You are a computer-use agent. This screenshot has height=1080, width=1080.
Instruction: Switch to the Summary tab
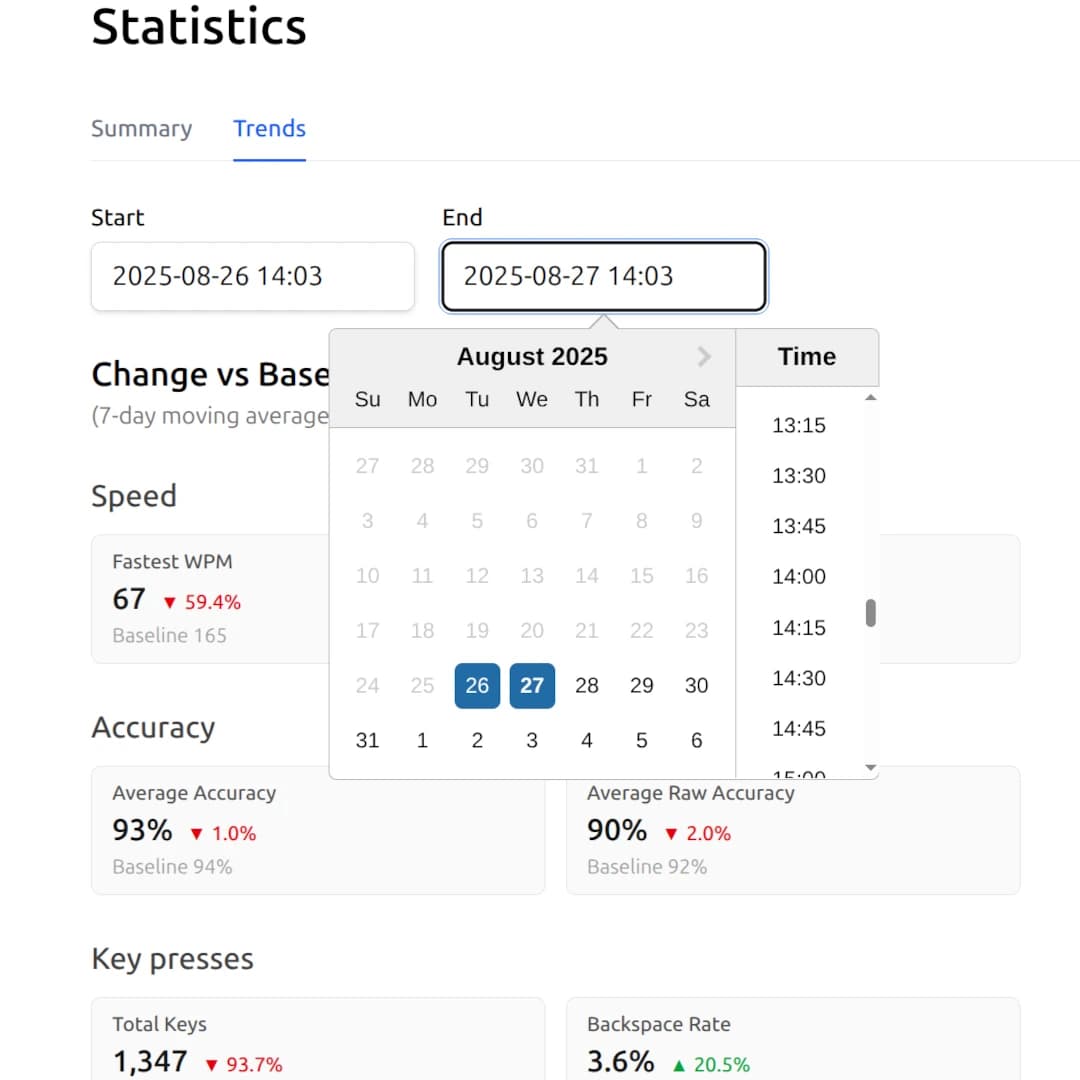point(141,129)
